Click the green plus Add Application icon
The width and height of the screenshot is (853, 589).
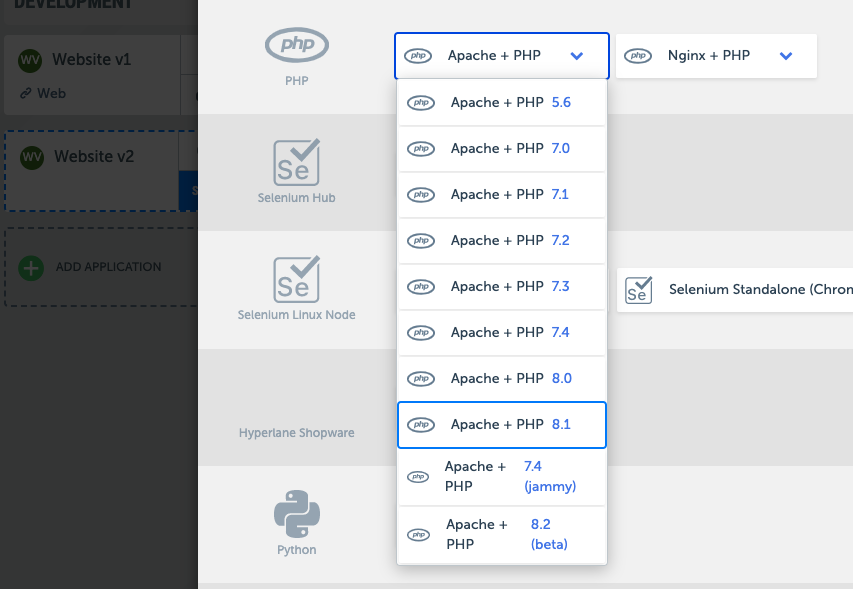(32, 267)
